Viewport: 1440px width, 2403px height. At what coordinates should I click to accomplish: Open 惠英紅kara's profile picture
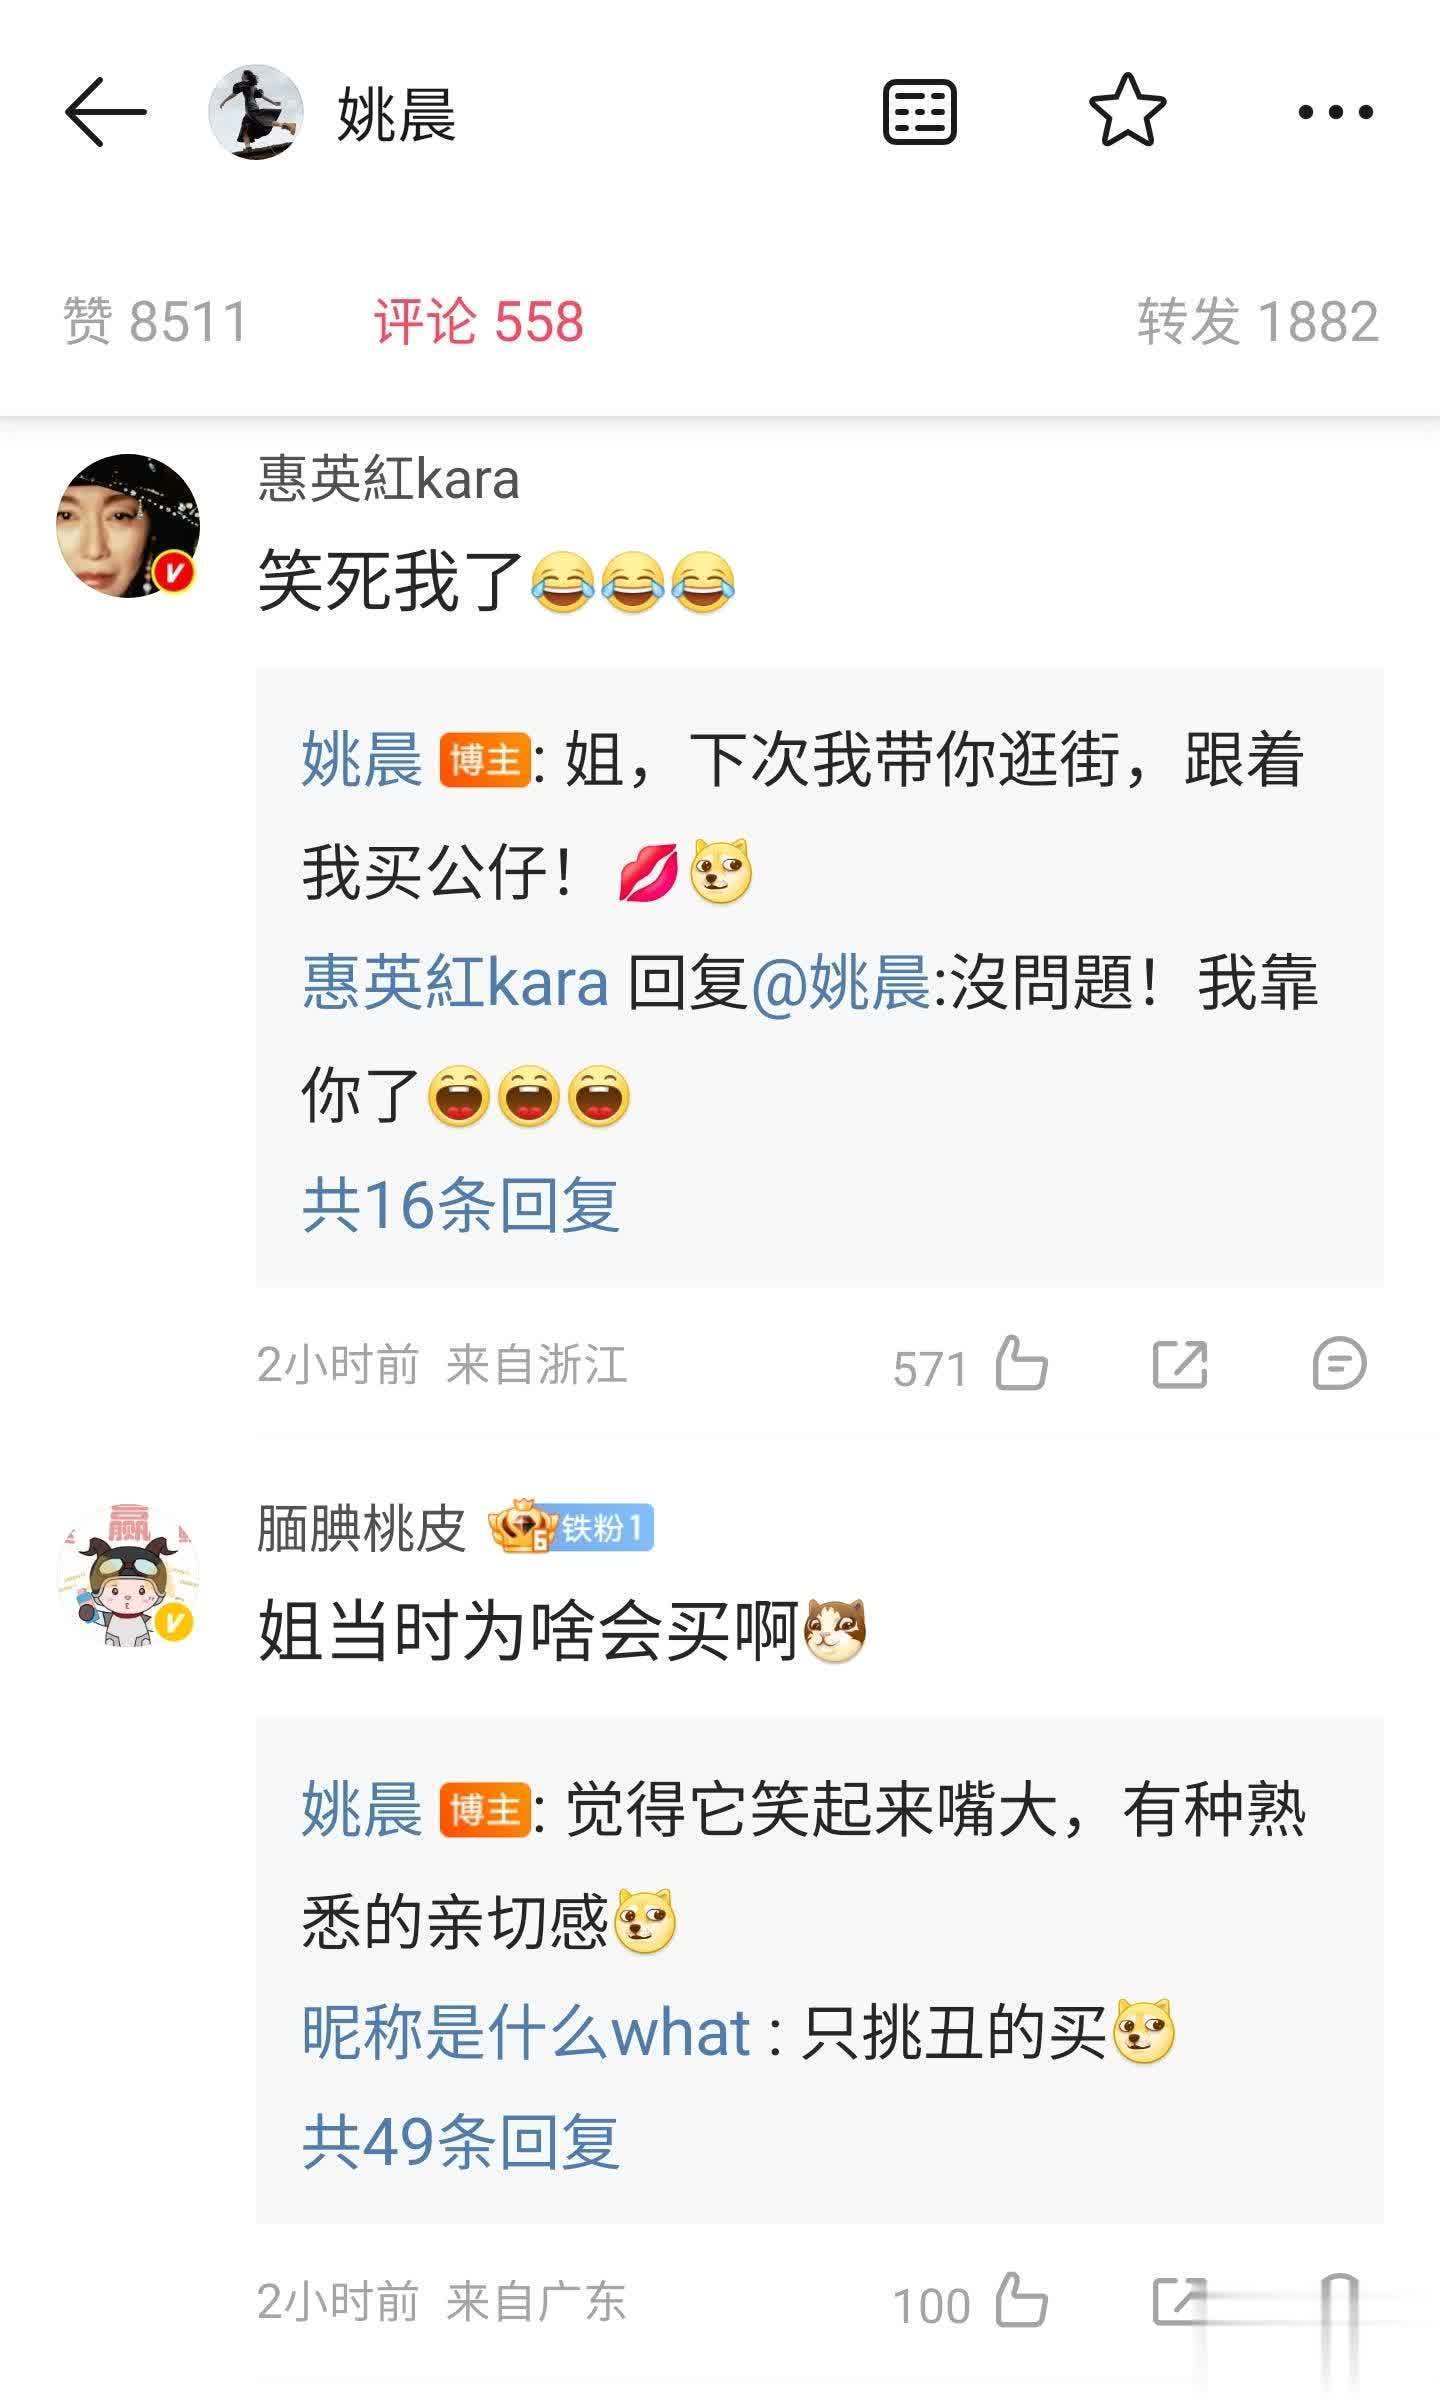pyautogui.click(x=128, y=526)
